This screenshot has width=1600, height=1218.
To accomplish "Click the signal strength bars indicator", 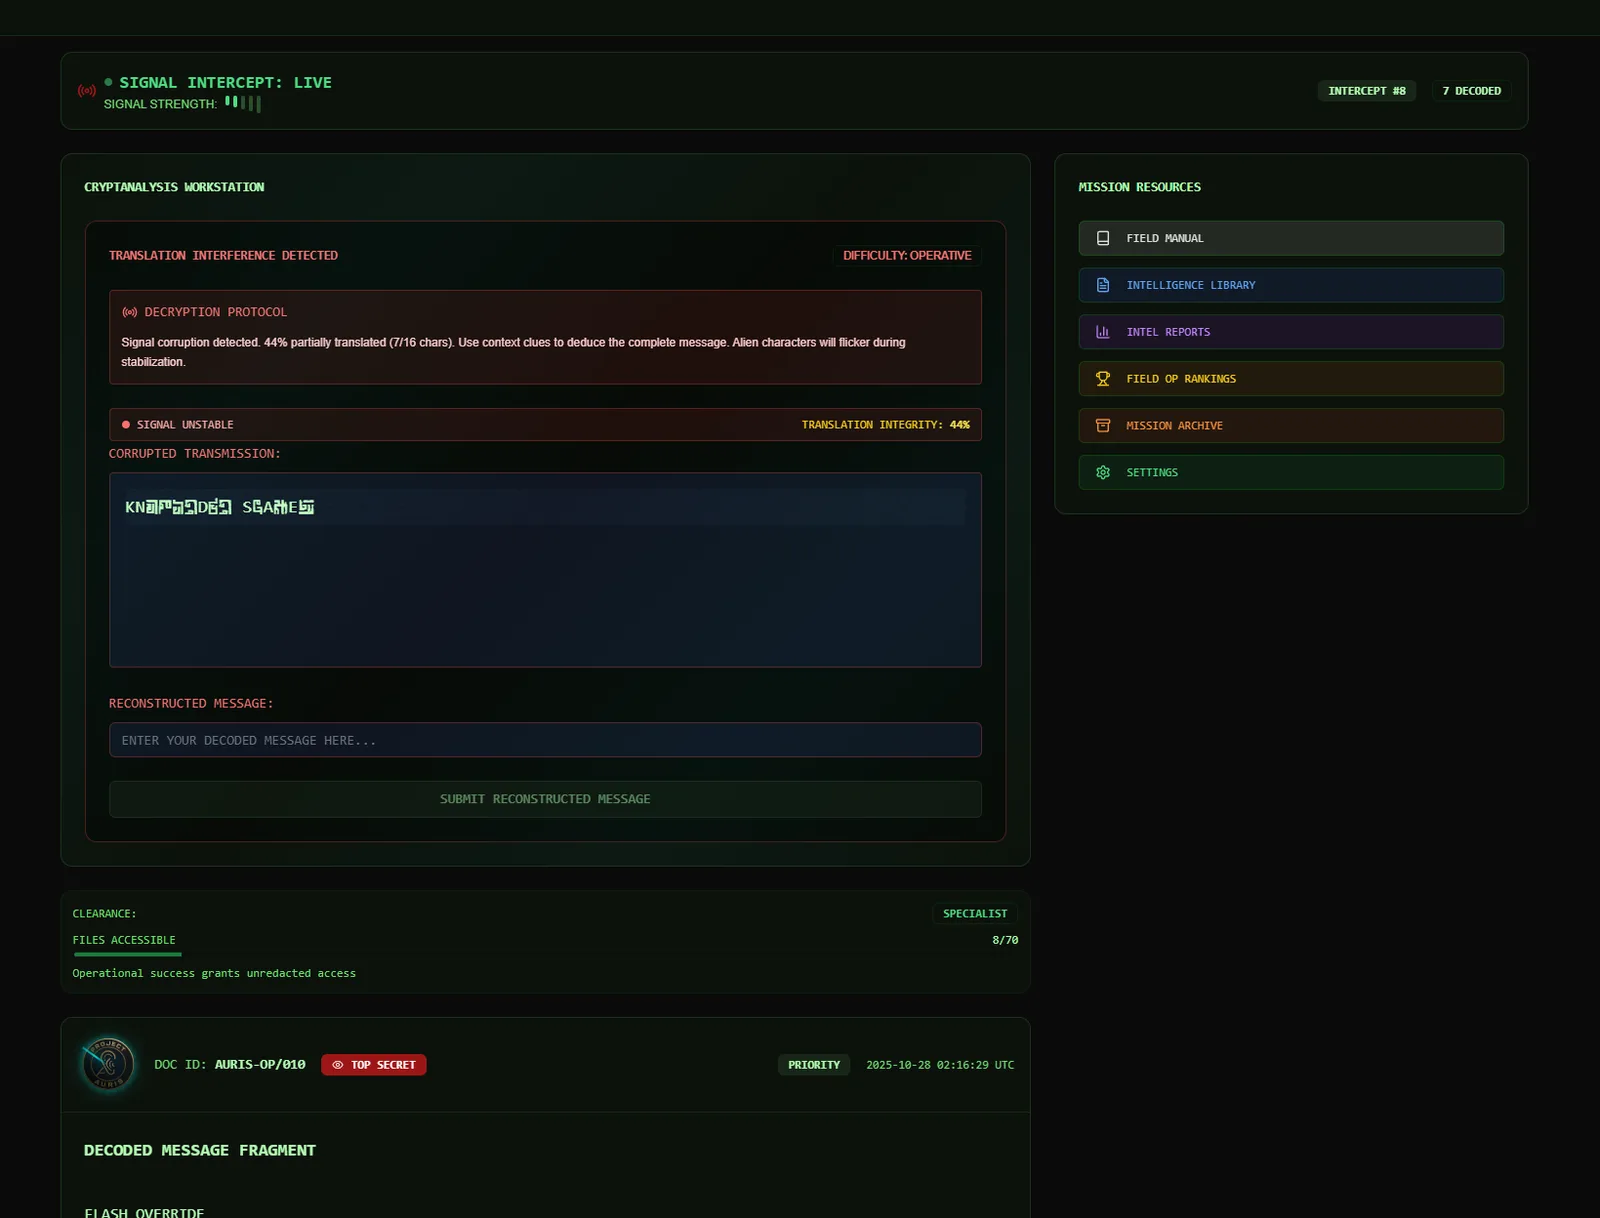I will 243,103.
